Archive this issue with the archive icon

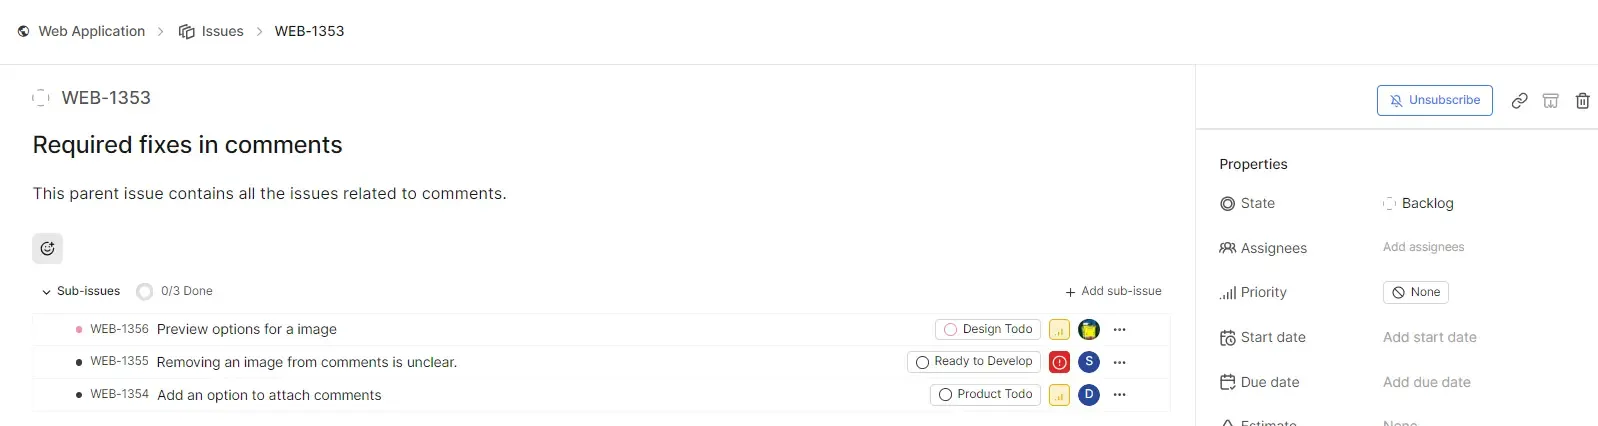point(1550,101)
